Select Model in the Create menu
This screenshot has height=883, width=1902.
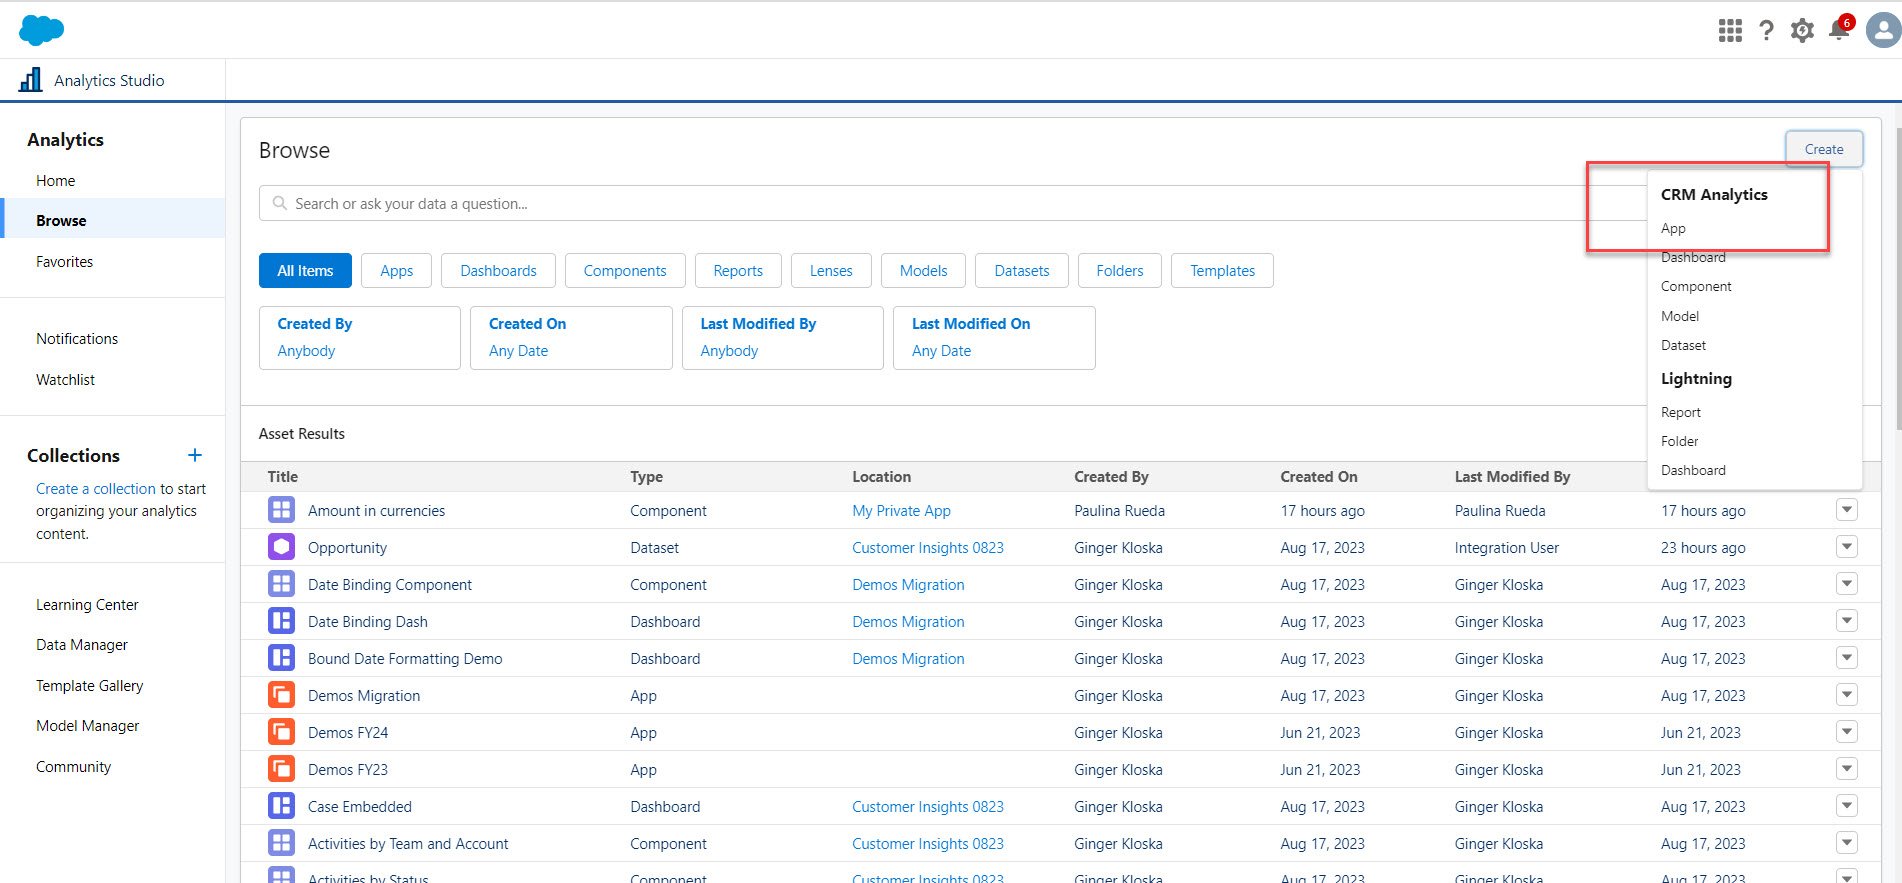click(1680, 316)
